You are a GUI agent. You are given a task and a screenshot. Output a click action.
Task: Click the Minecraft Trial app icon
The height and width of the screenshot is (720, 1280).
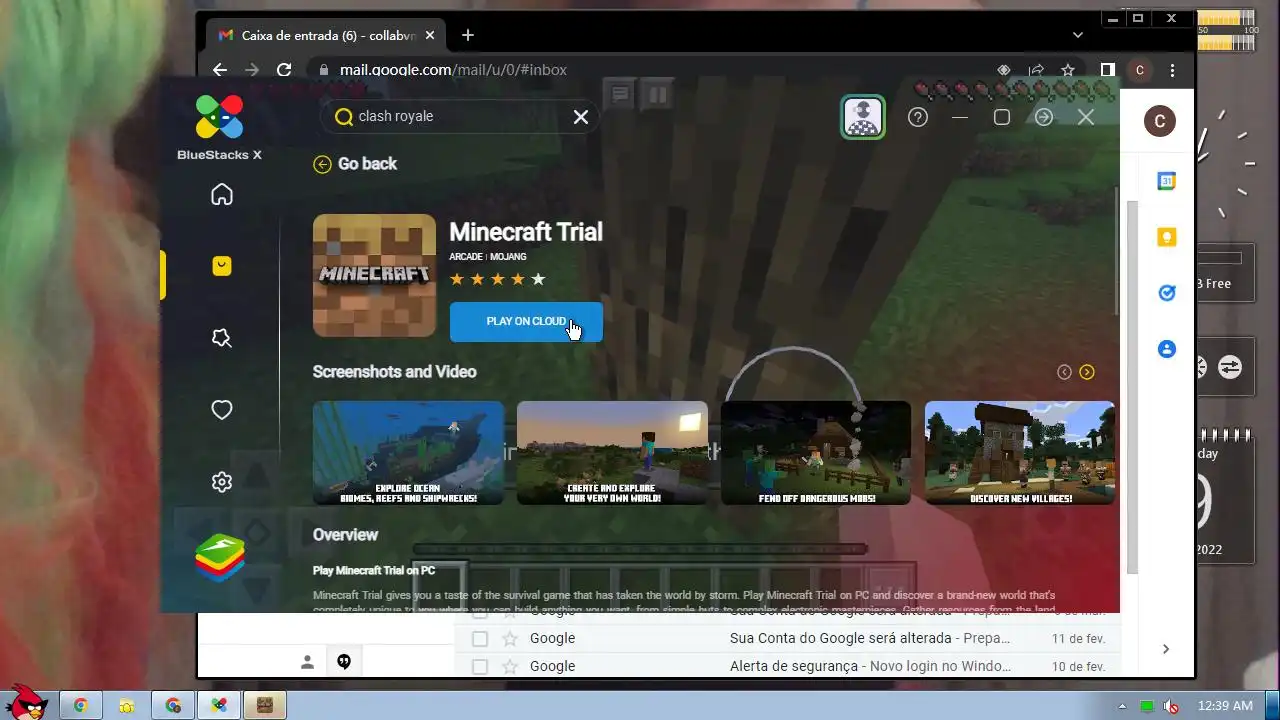pos(374,275)
